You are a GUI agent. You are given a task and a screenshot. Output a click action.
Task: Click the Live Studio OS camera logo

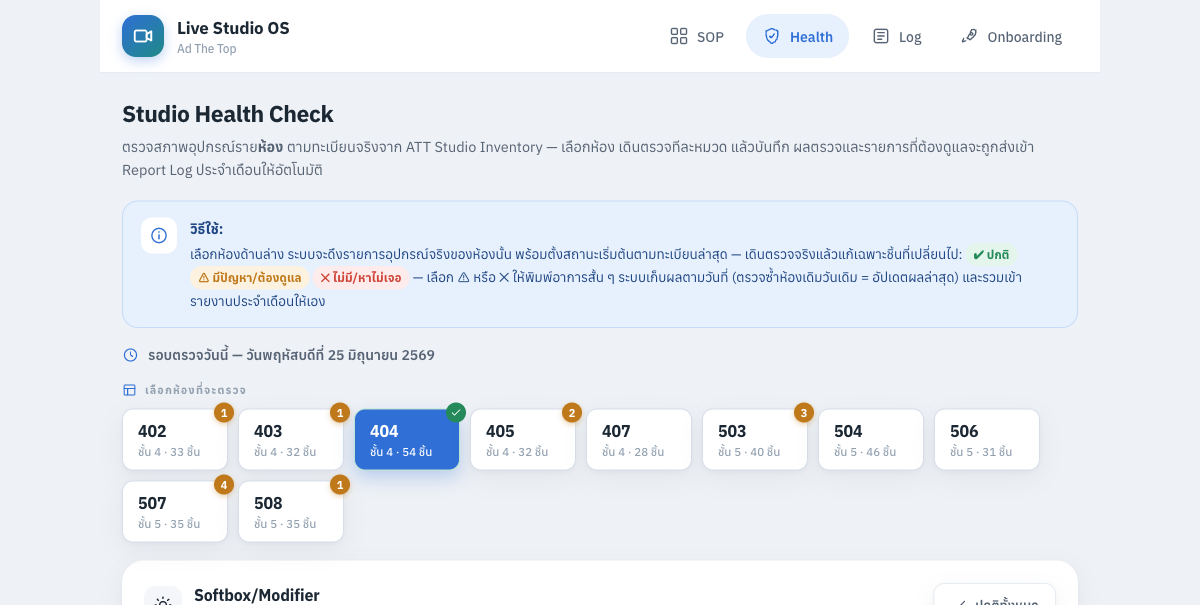[x=143, y=36]
